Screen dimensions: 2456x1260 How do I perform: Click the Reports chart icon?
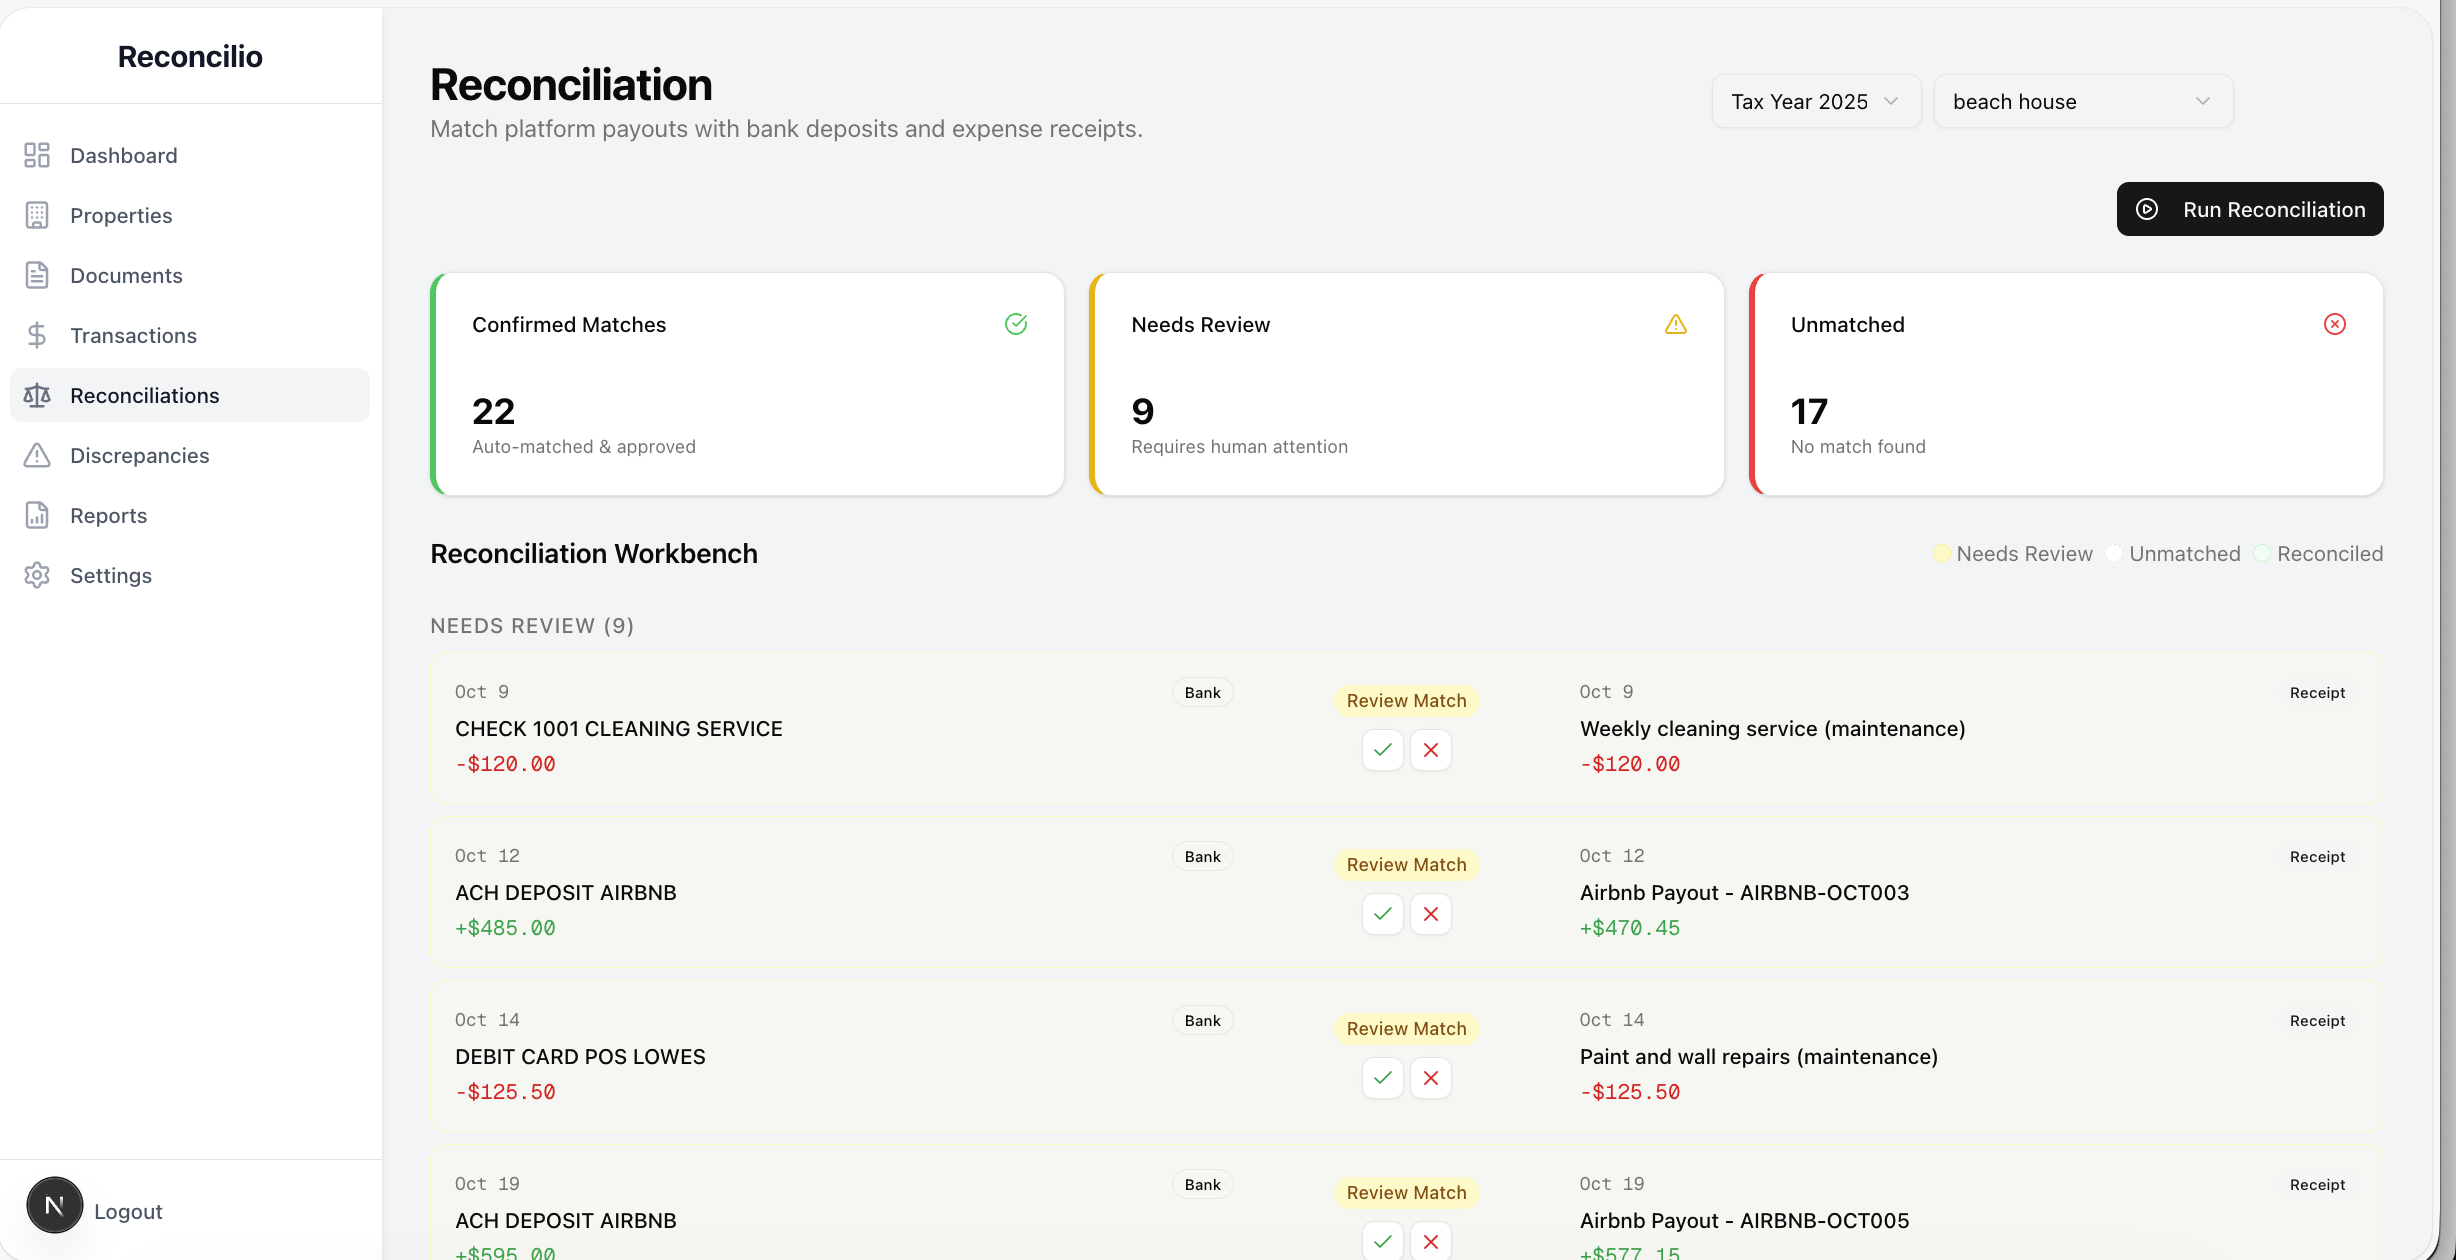[37, 515]
